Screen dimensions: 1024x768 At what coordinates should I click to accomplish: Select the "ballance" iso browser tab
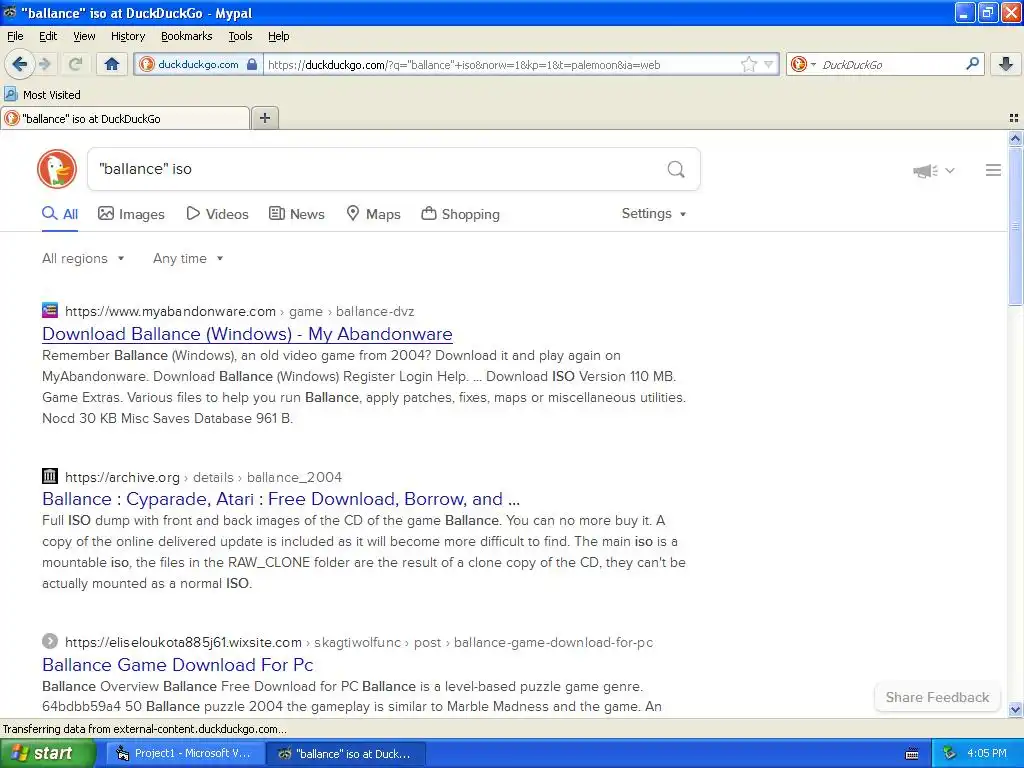124,118
